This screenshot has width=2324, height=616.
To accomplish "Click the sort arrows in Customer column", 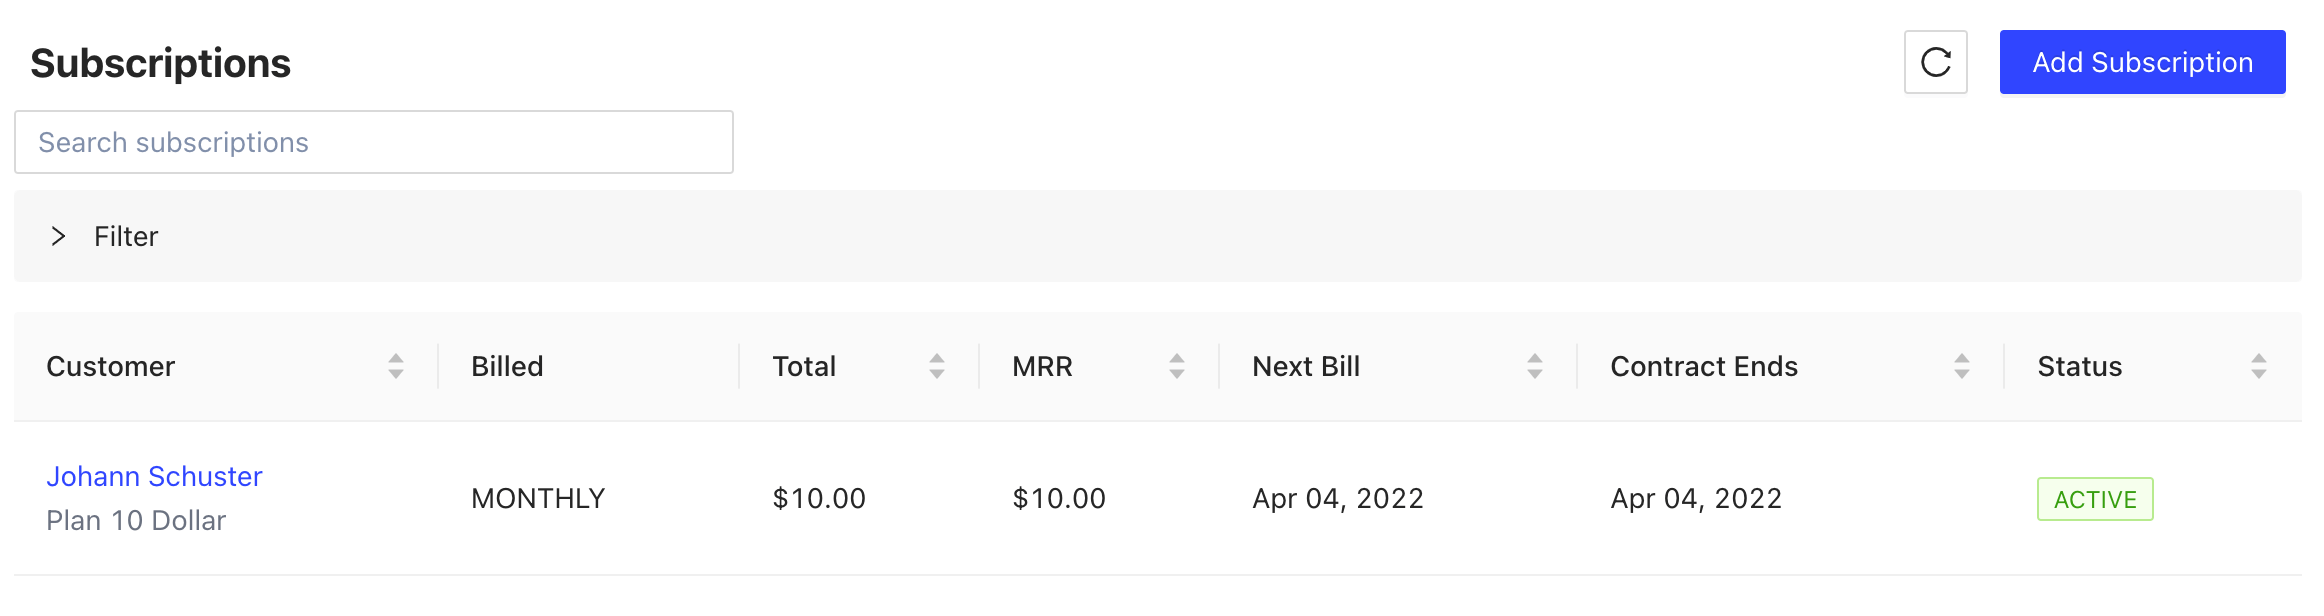I will [396, 366].
